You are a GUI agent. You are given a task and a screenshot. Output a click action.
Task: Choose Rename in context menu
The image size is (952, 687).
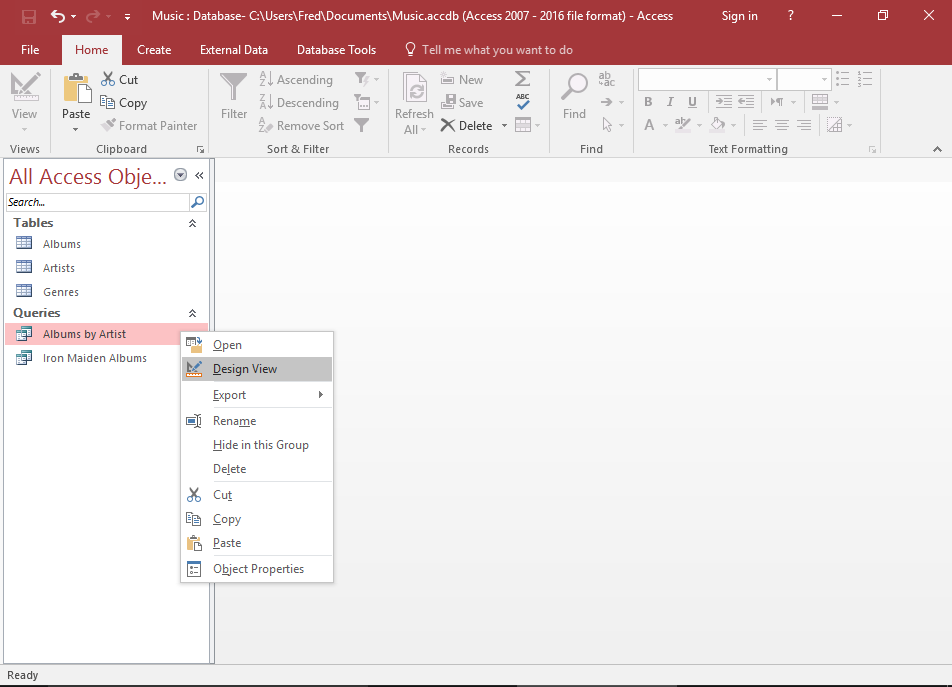click(x=257, y=421)
